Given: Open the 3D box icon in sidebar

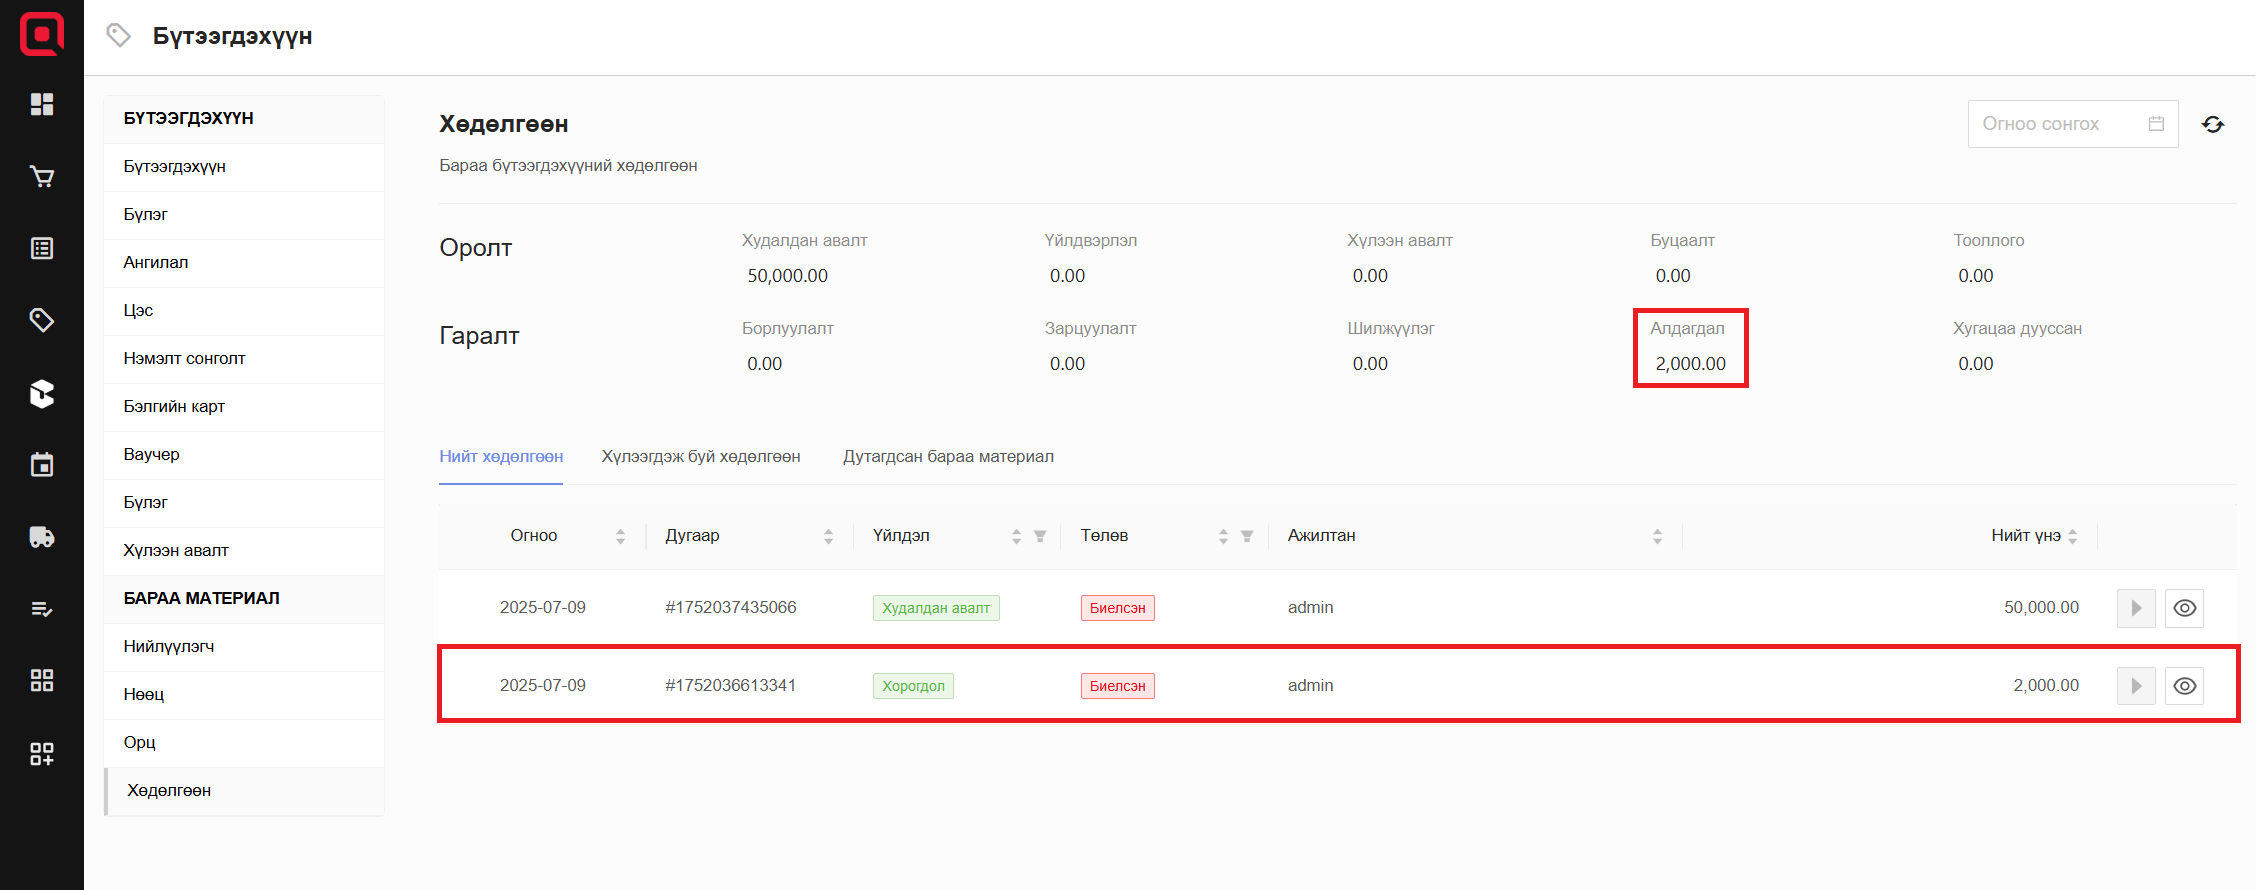Looking at the screenshot, I should 42,393.
